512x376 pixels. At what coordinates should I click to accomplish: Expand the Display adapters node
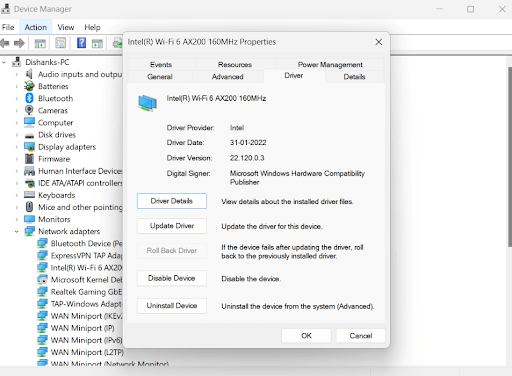pos(16,147)
